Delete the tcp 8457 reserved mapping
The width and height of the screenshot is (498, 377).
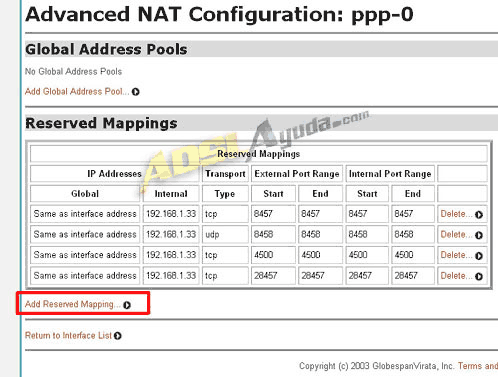point(456,214)
